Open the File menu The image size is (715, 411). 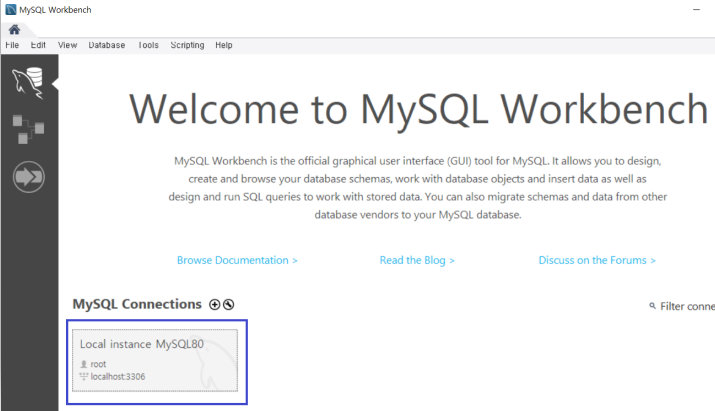click(x=12, y=45)
